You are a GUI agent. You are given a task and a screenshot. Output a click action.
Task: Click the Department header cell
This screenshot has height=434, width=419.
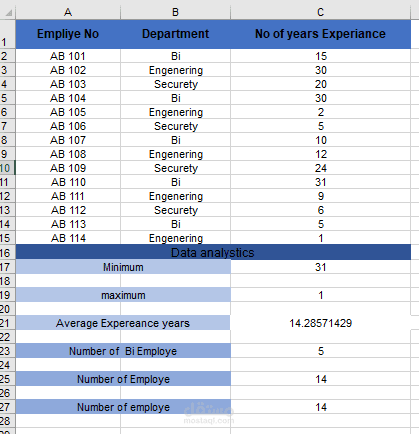pyautogui.click(x=175, y=34)
